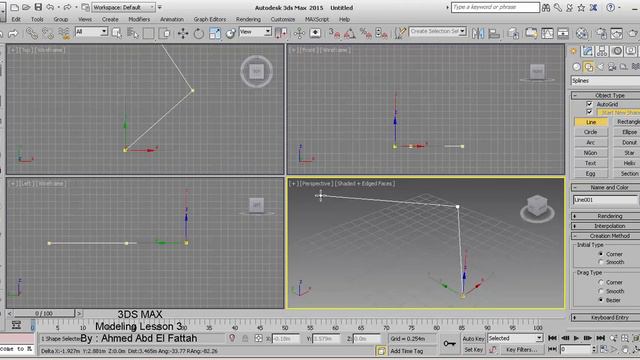Viewport: 640px width, 360px height.
Task: Select the Shapes category icon
Action: coord(588,67)
